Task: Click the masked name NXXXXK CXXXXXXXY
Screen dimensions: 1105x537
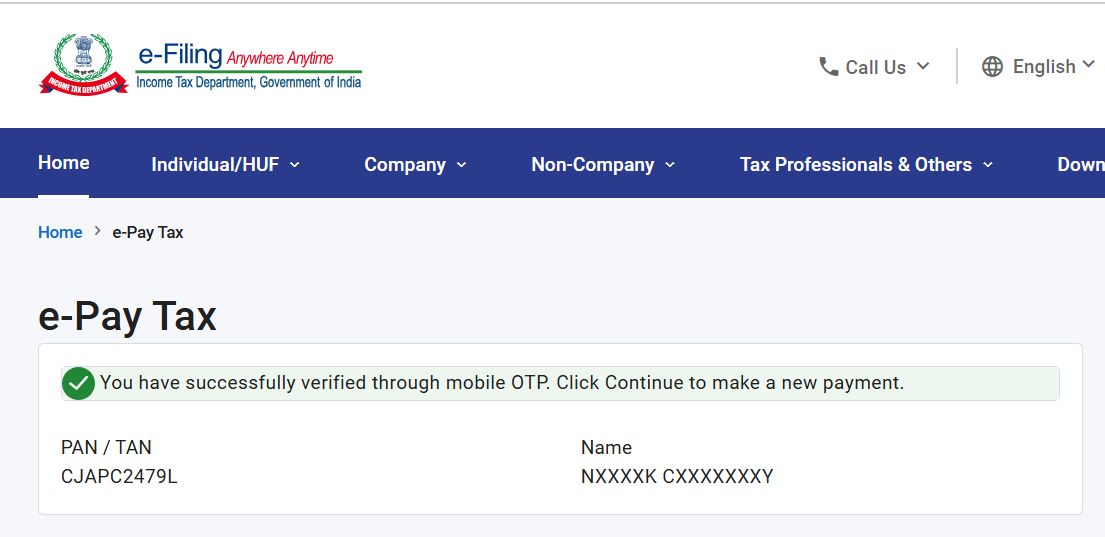Action: click(677, 477)
